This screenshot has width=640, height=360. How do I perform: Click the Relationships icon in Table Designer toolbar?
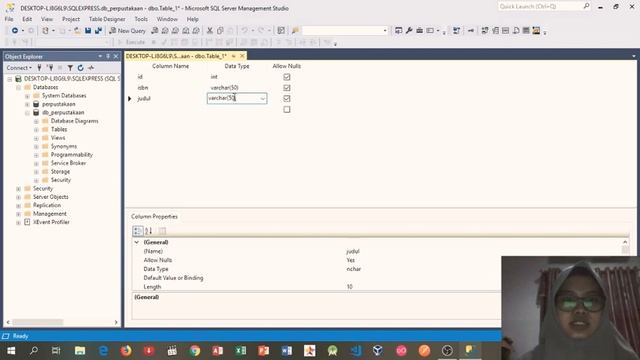(x=485, y=31)
